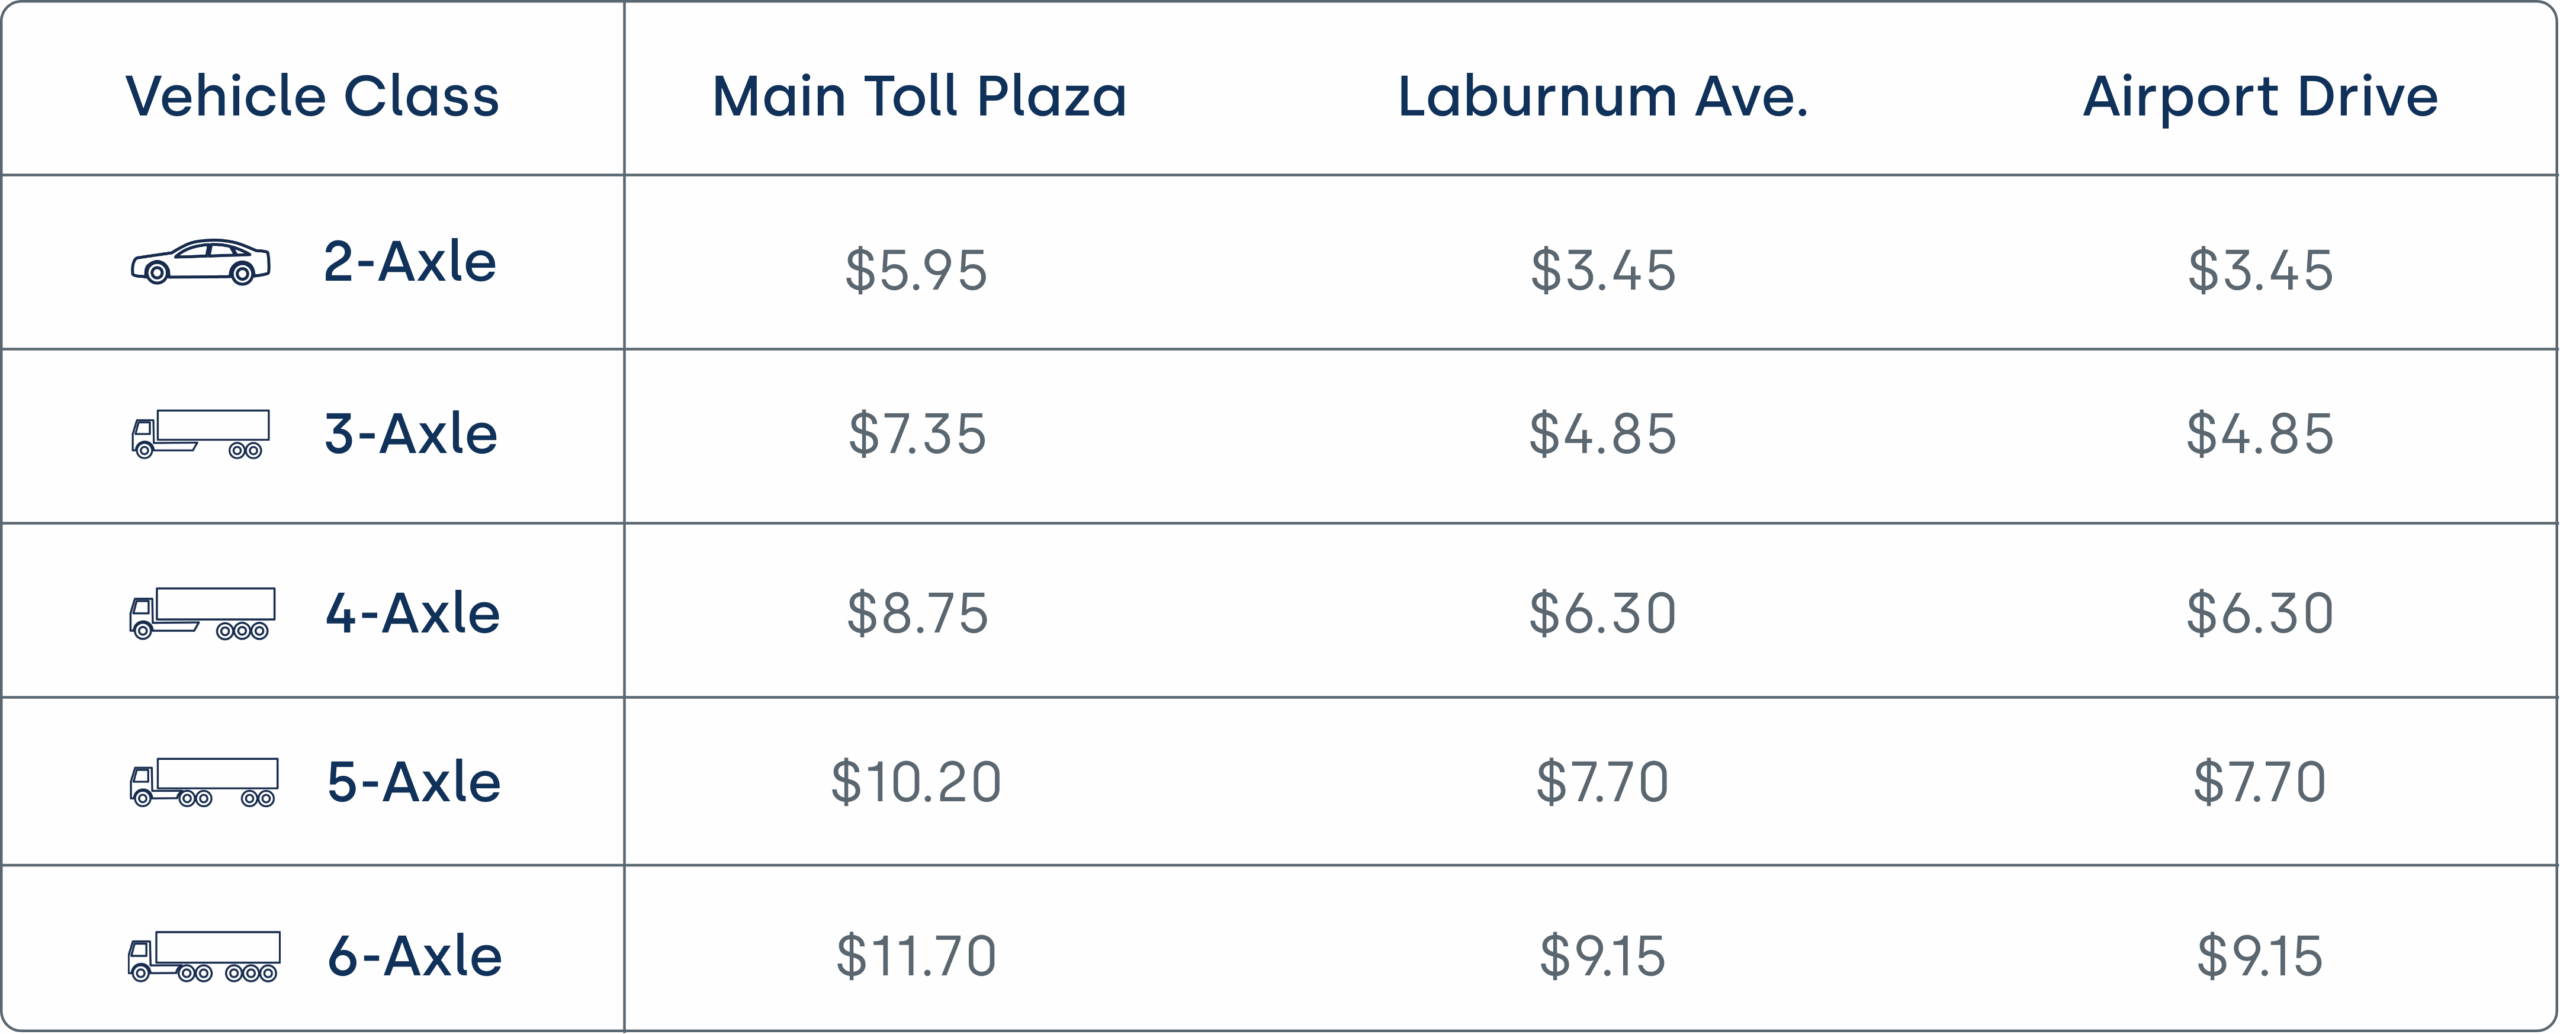Click the 3-Axle truck icon
Screen dimensions: 2560x1034
pyautogui.click(x=200, y=434)
